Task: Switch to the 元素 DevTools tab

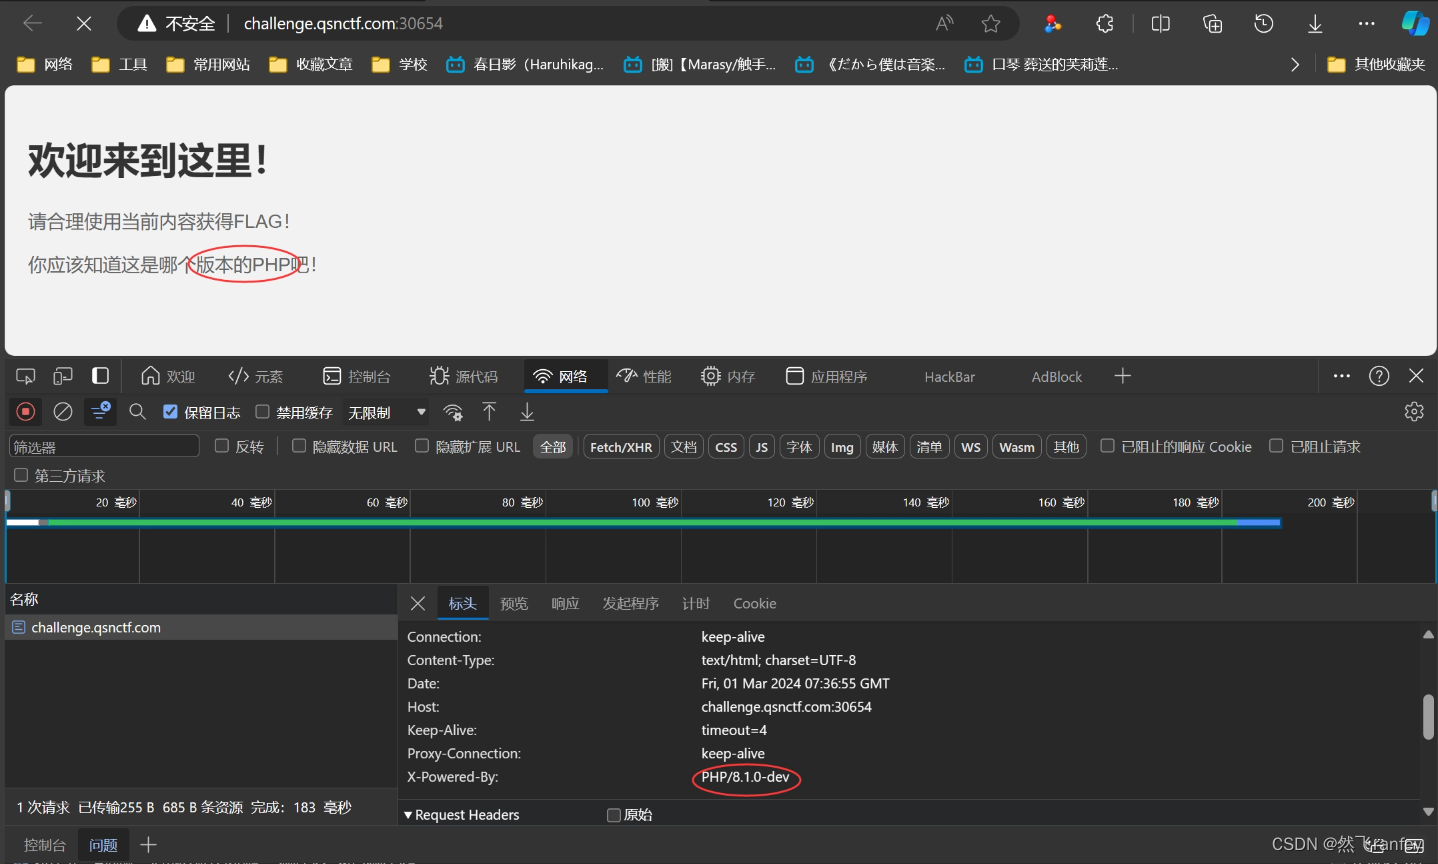Action: pos(256,376)
